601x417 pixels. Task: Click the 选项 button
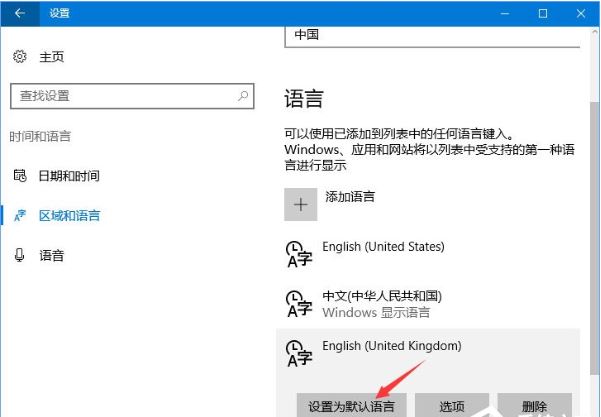[x=452, y=405]
